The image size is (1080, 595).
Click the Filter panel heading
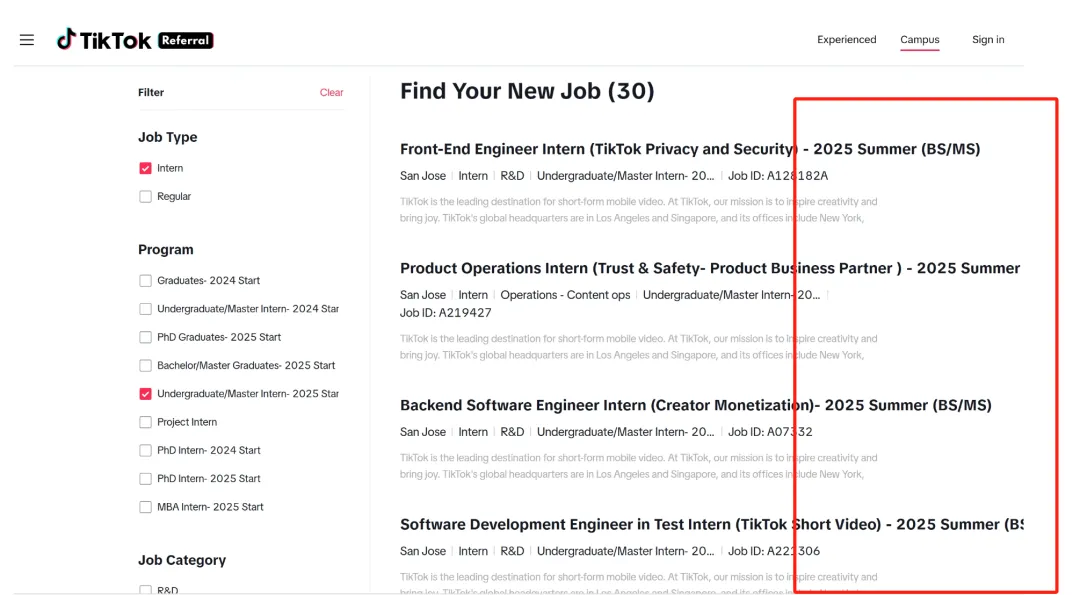(151, 92)
